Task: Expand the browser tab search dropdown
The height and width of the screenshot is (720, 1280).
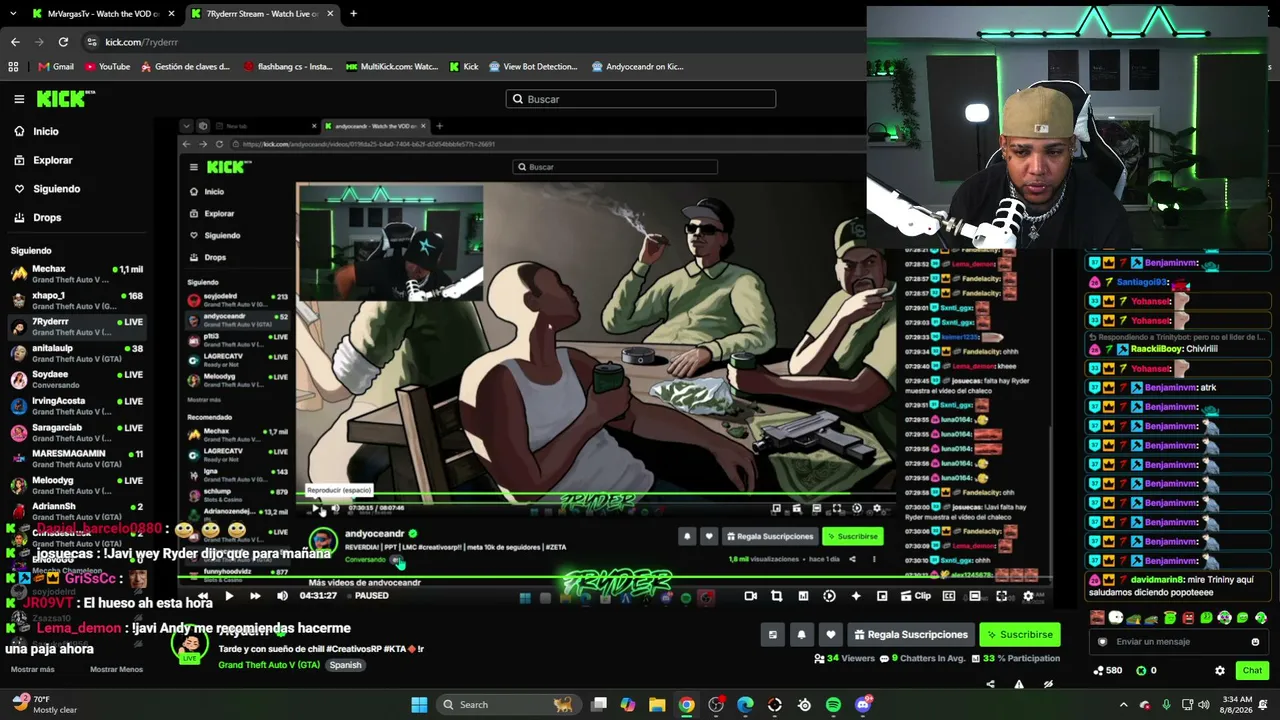Action: coord(11,14)
